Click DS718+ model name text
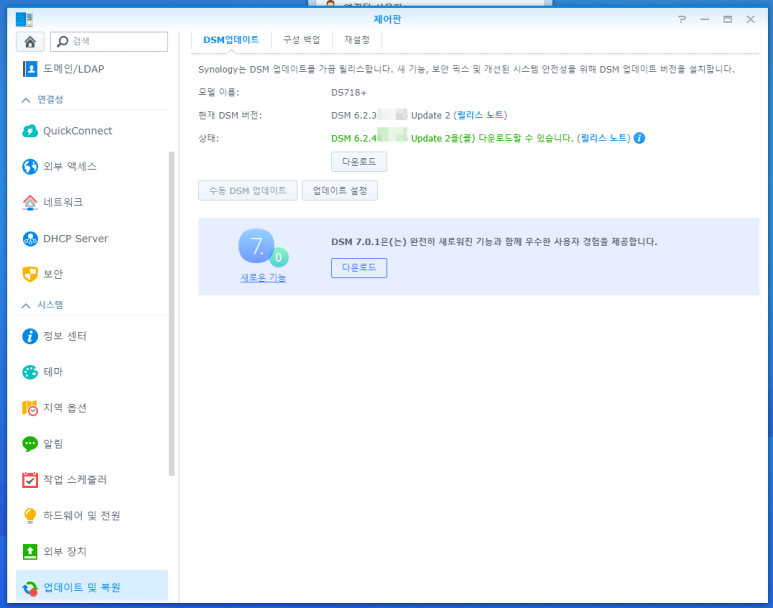This screenshot has width=773, height=608. (x=349, y=93)
